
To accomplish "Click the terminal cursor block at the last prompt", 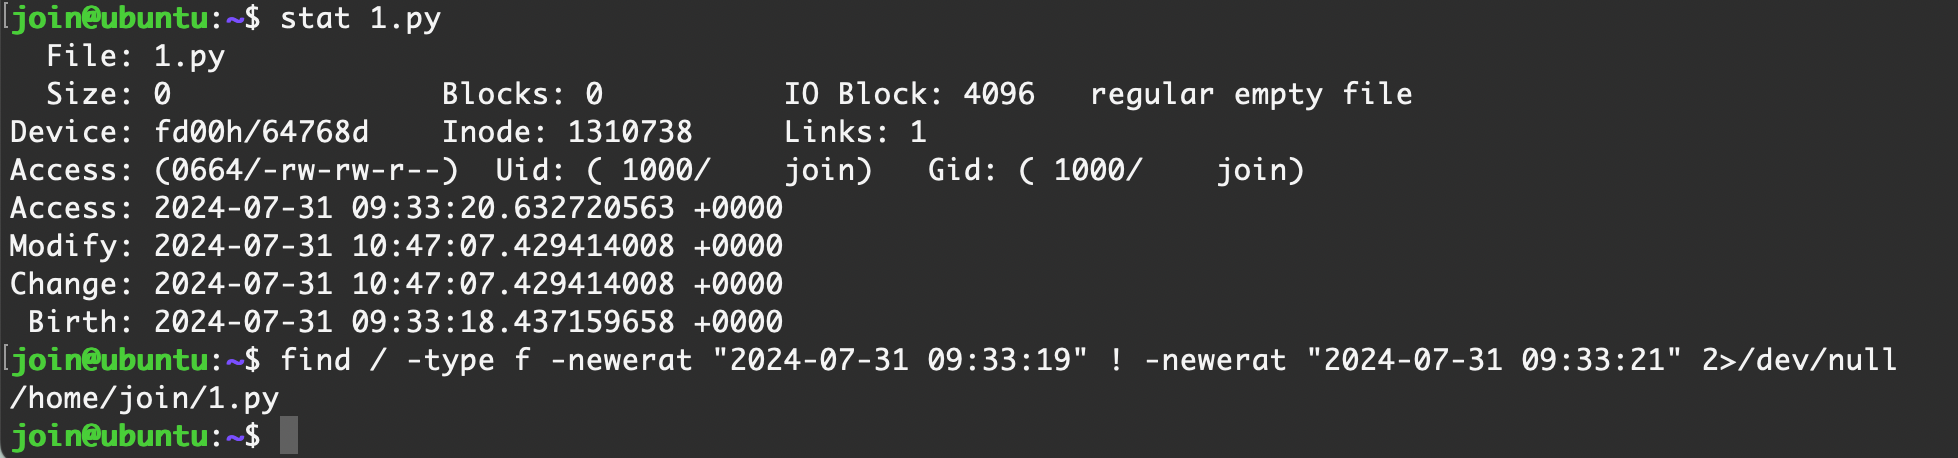I will (x=288, y=436).
